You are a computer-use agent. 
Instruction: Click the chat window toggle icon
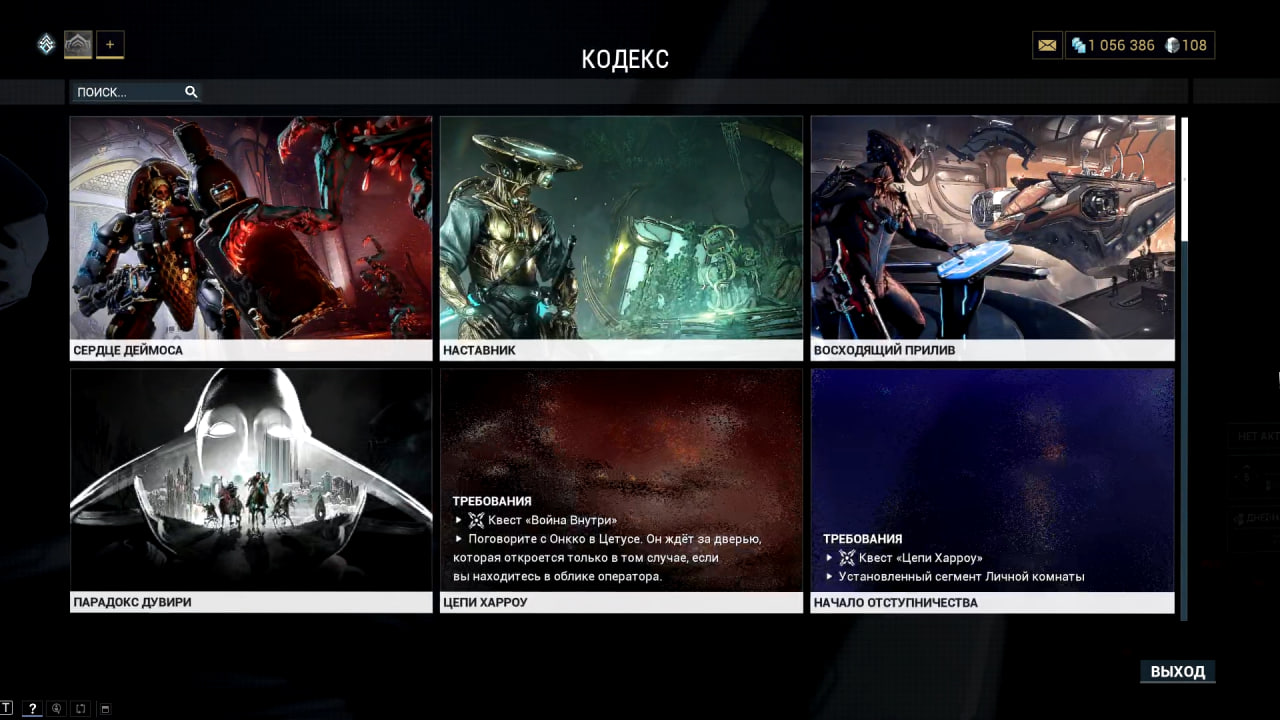[x=105, y=709]
